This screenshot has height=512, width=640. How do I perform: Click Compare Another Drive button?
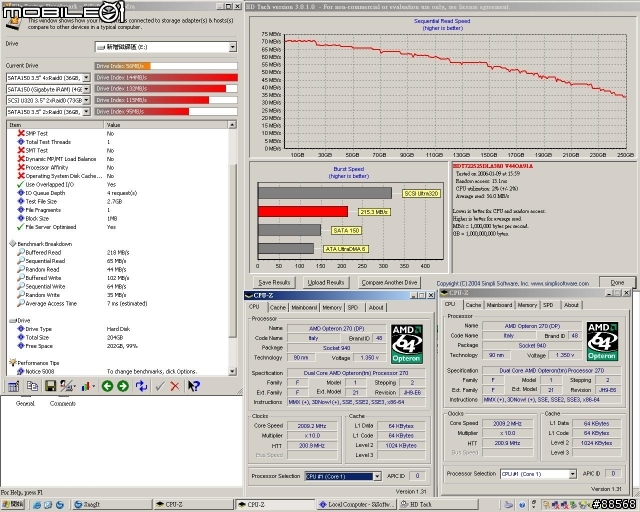[389, 283]
